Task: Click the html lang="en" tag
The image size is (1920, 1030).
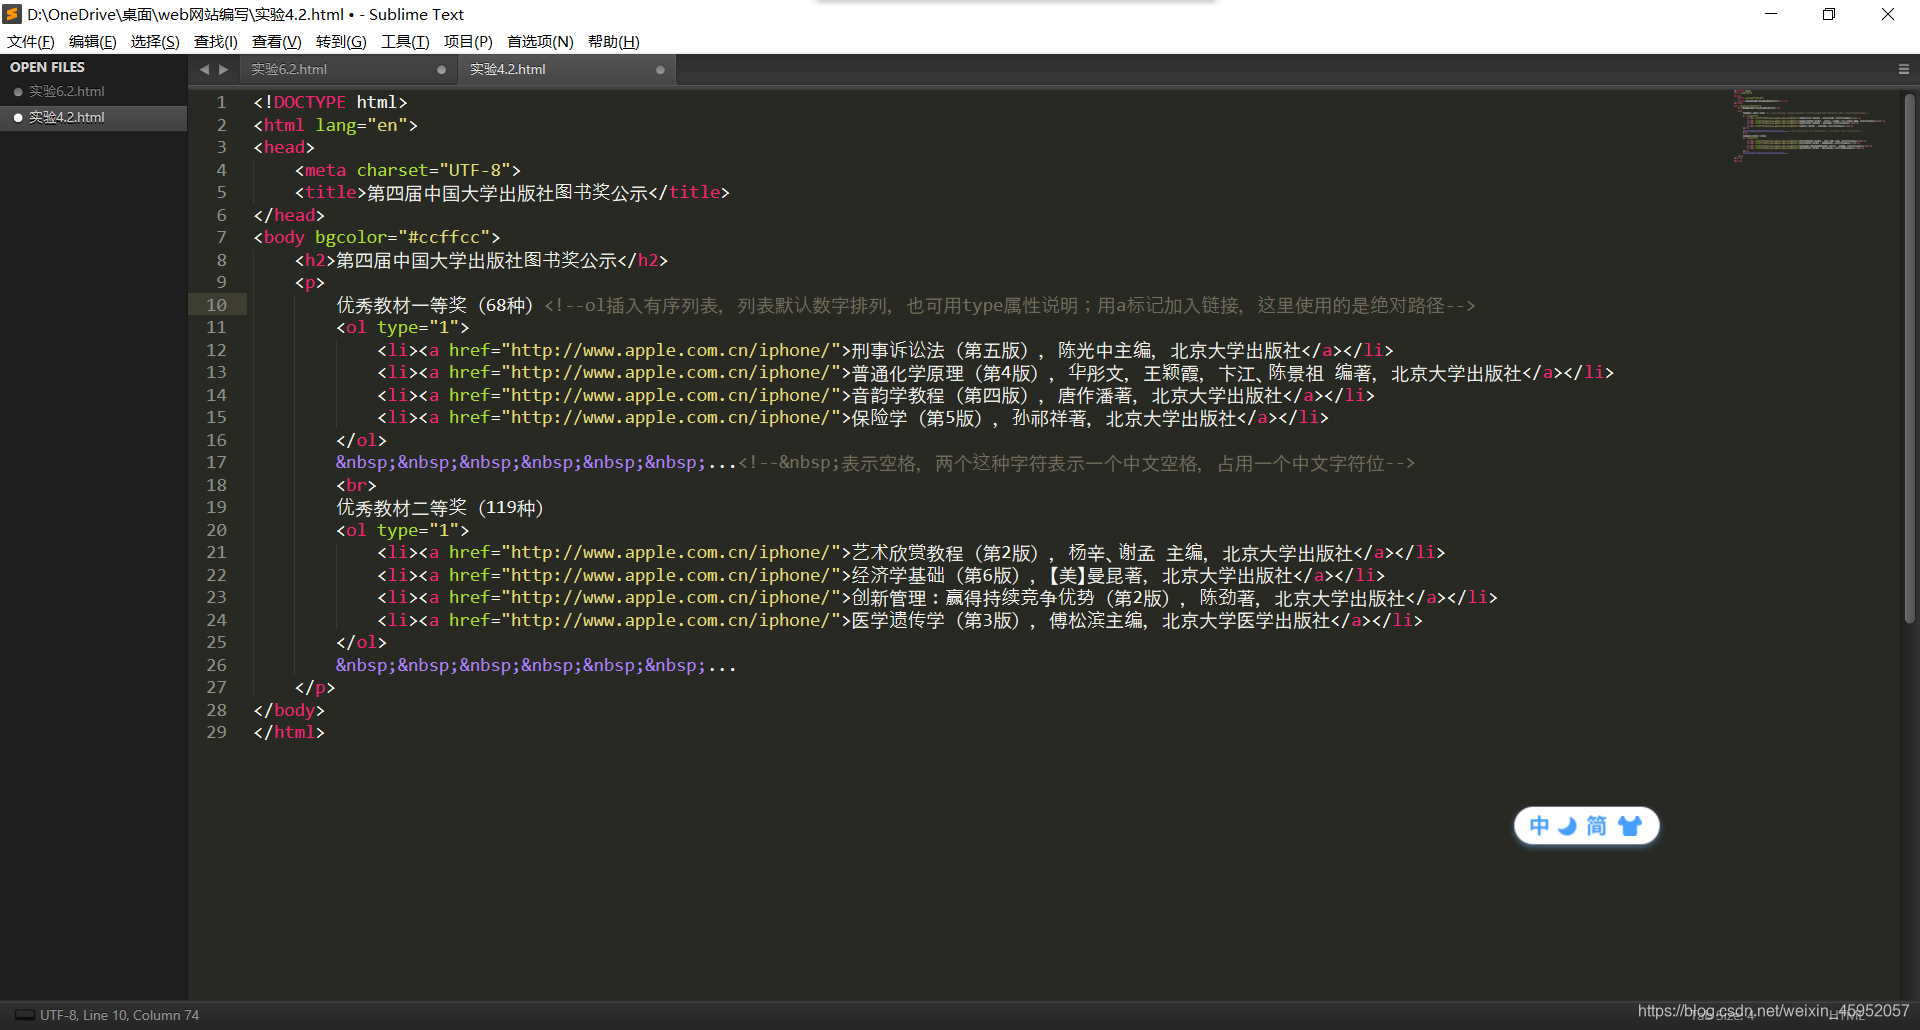Action: point(335,125)
